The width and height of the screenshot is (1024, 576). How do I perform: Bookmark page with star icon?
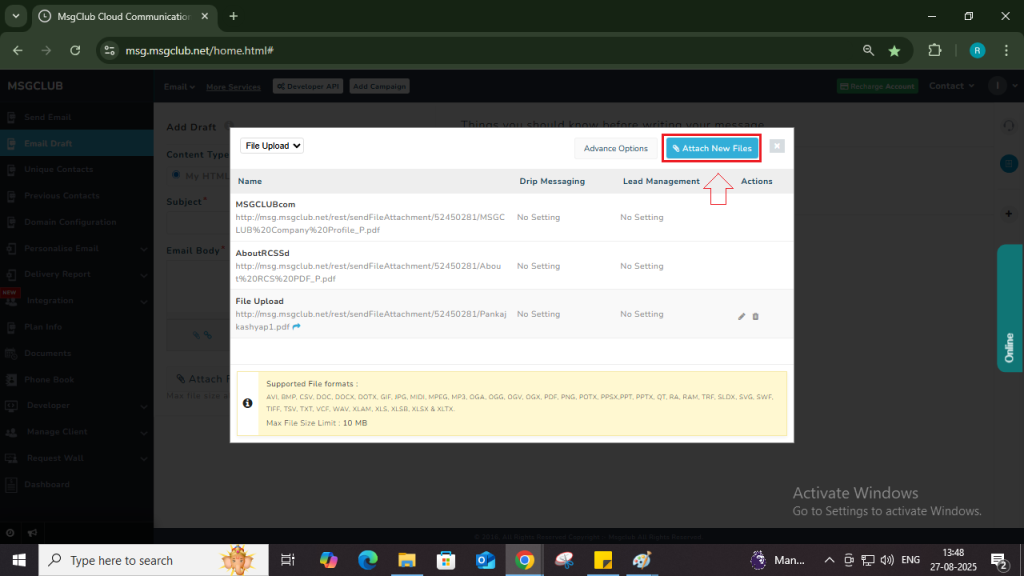[894, 50]
